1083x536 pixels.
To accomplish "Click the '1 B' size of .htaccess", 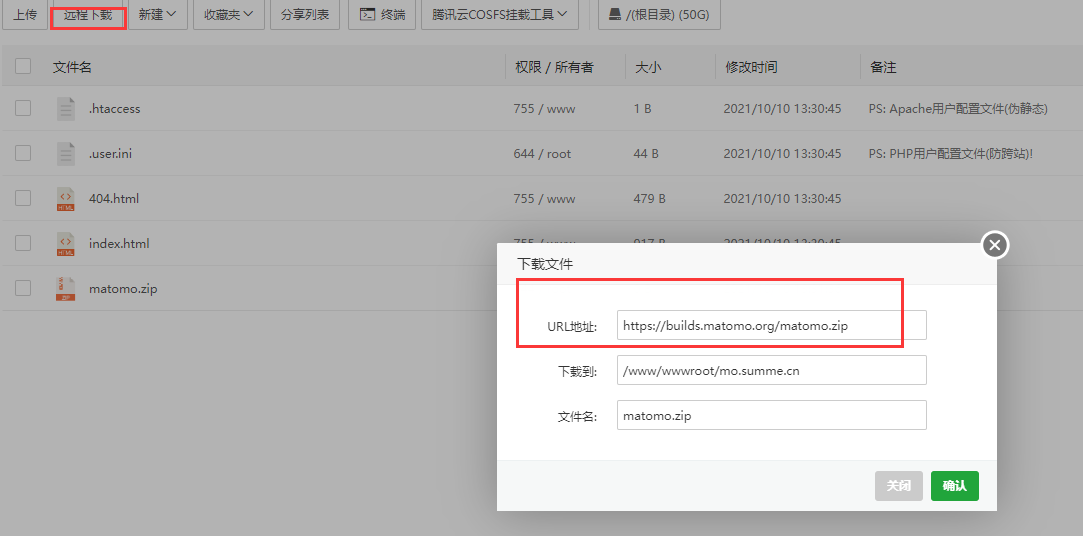I will click(x=642, y=108).
